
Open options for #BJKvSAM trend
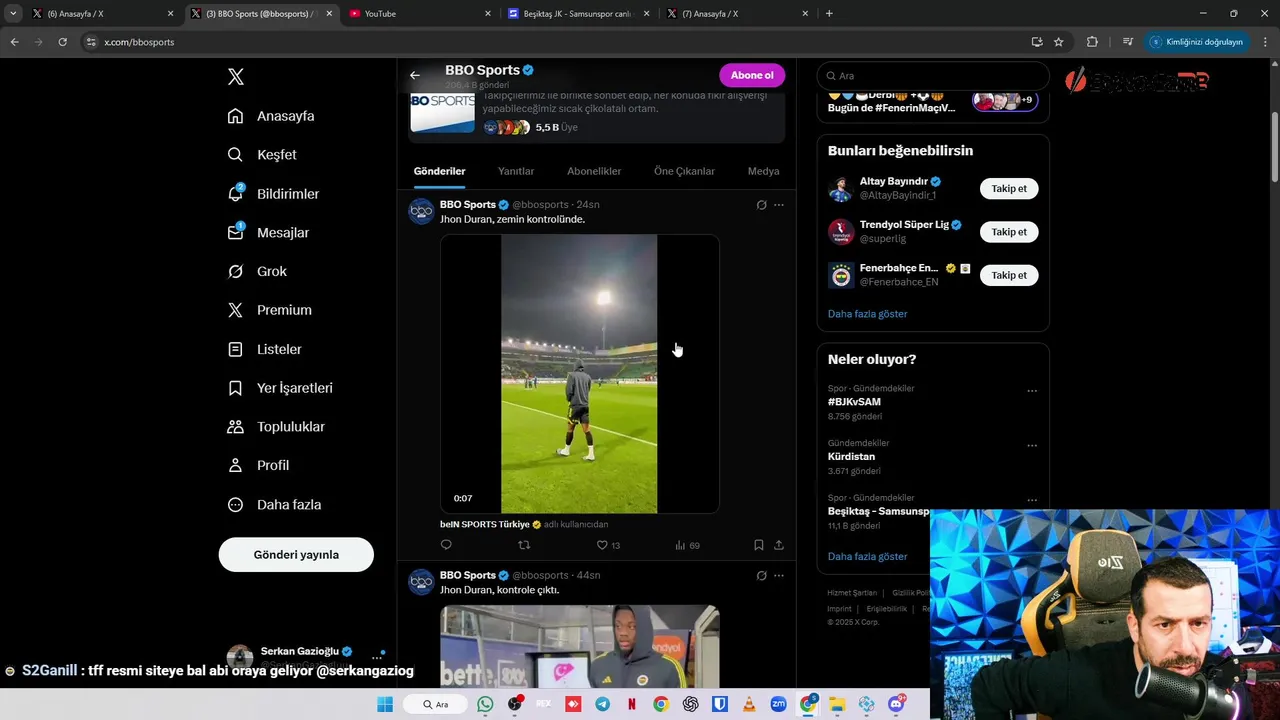pos(1032,391)
